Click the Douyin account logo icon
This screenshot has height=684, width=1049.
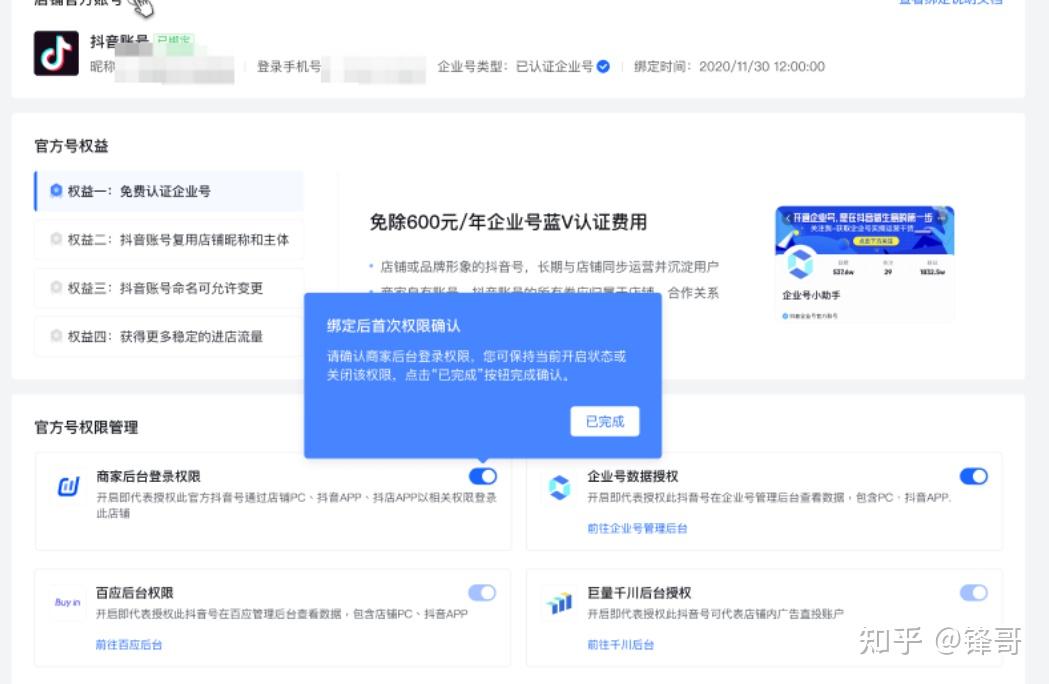tap(56, 53)
